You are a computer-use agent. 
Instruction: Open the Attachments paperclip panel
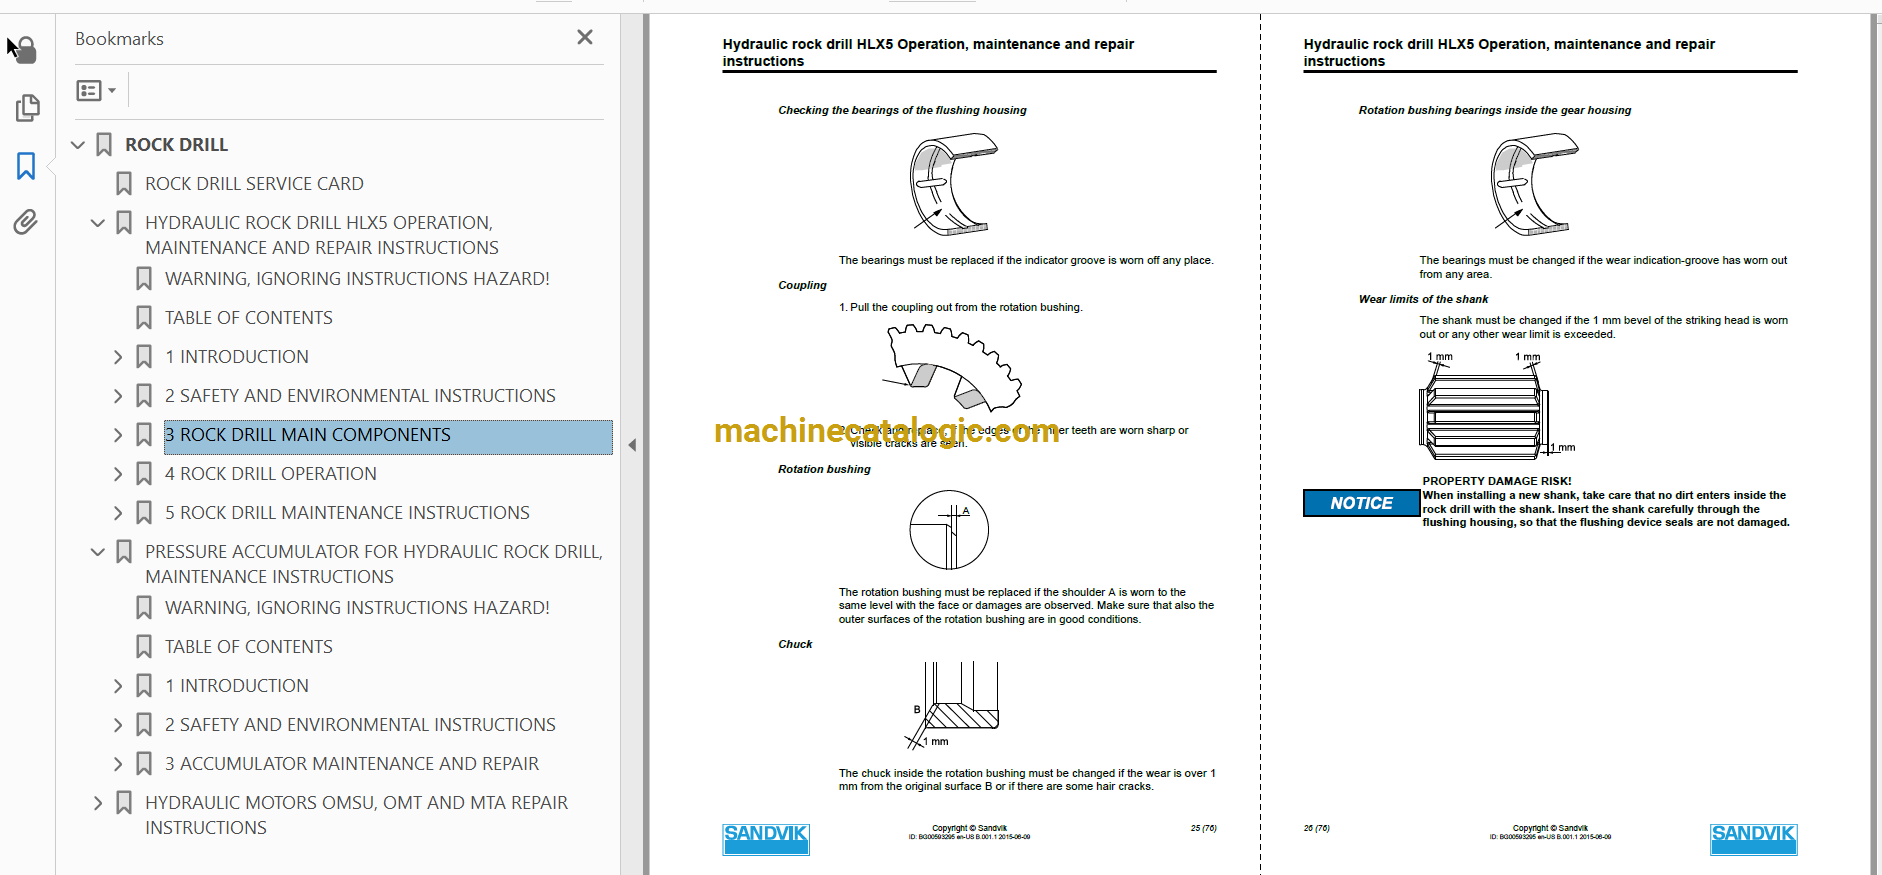(x=26, y=222)
